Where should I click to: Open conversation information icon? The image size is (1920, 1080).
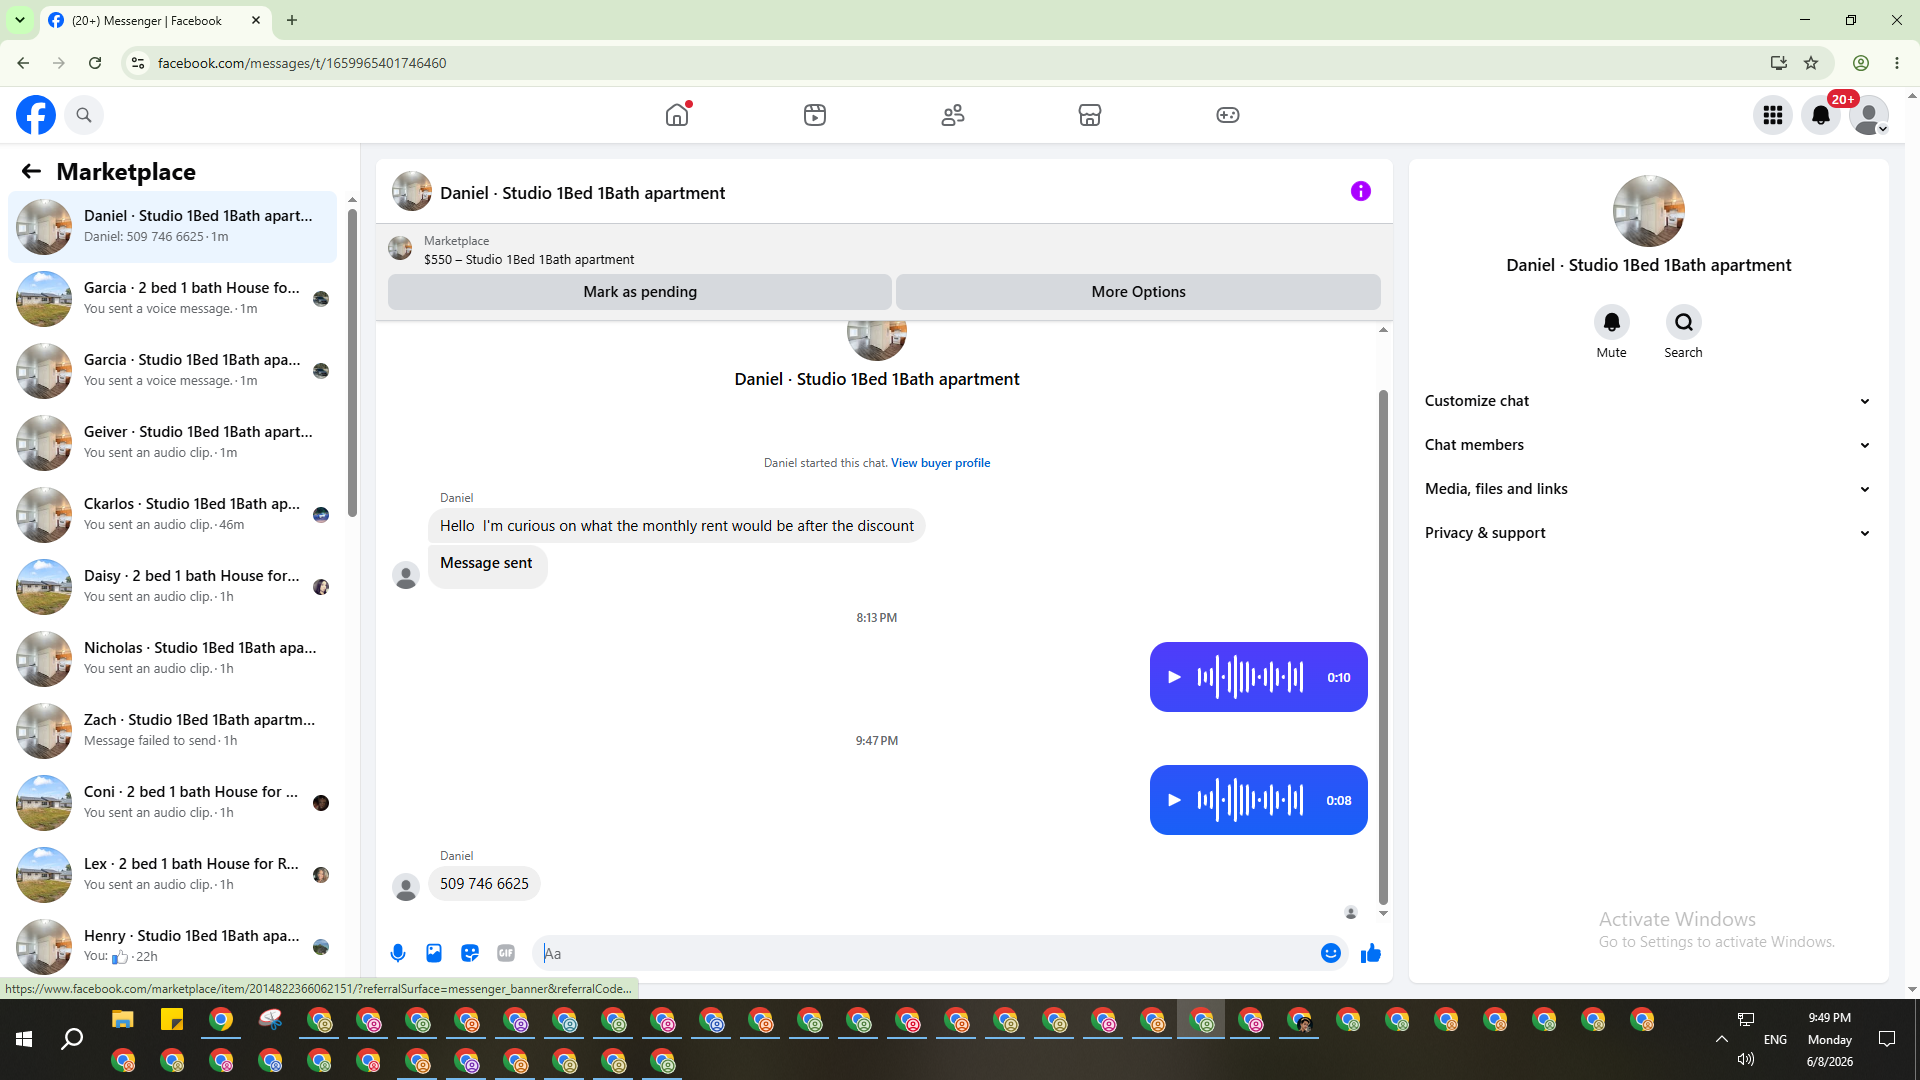click(1361, 191)
